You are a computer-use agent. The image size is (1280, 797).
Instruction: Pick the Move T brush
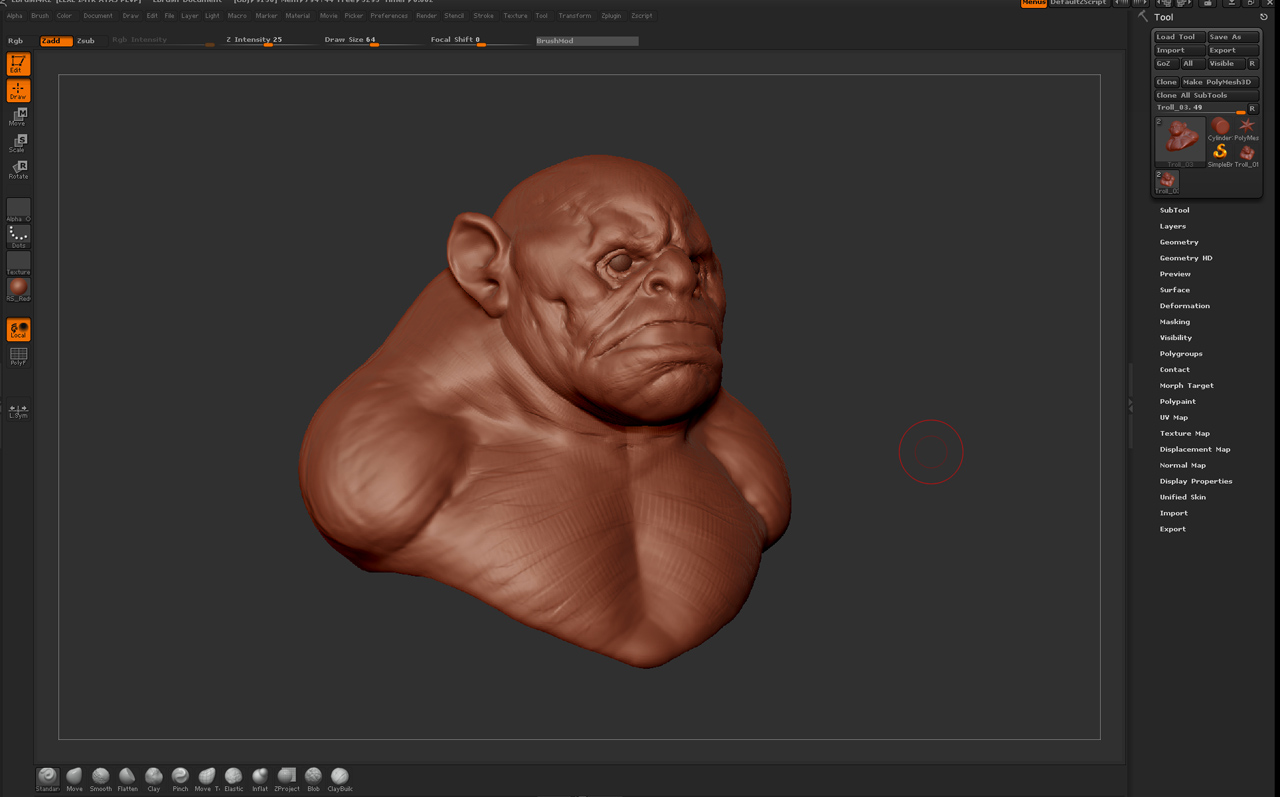point(207,778)
